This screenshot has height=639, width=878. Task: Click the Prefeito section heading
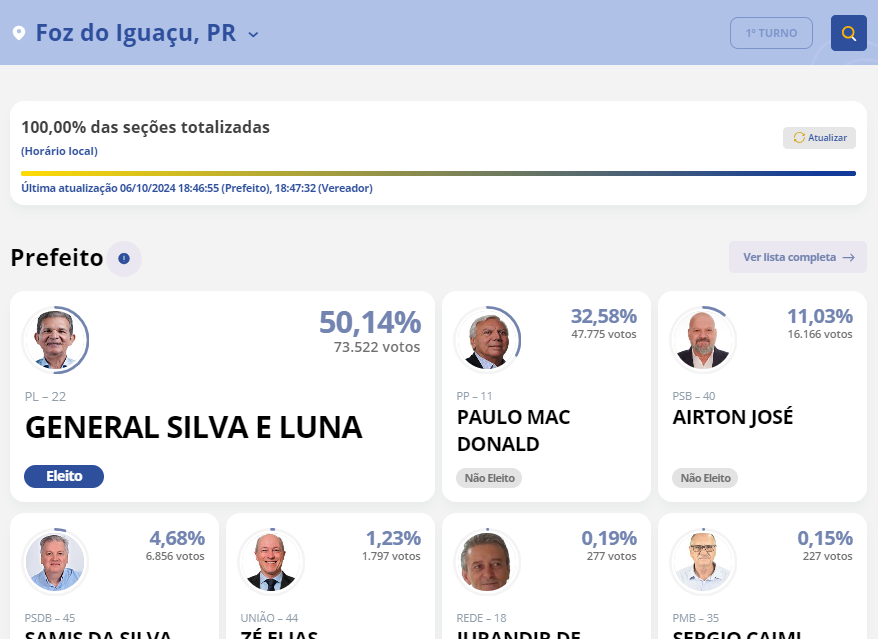coord(57,258)
